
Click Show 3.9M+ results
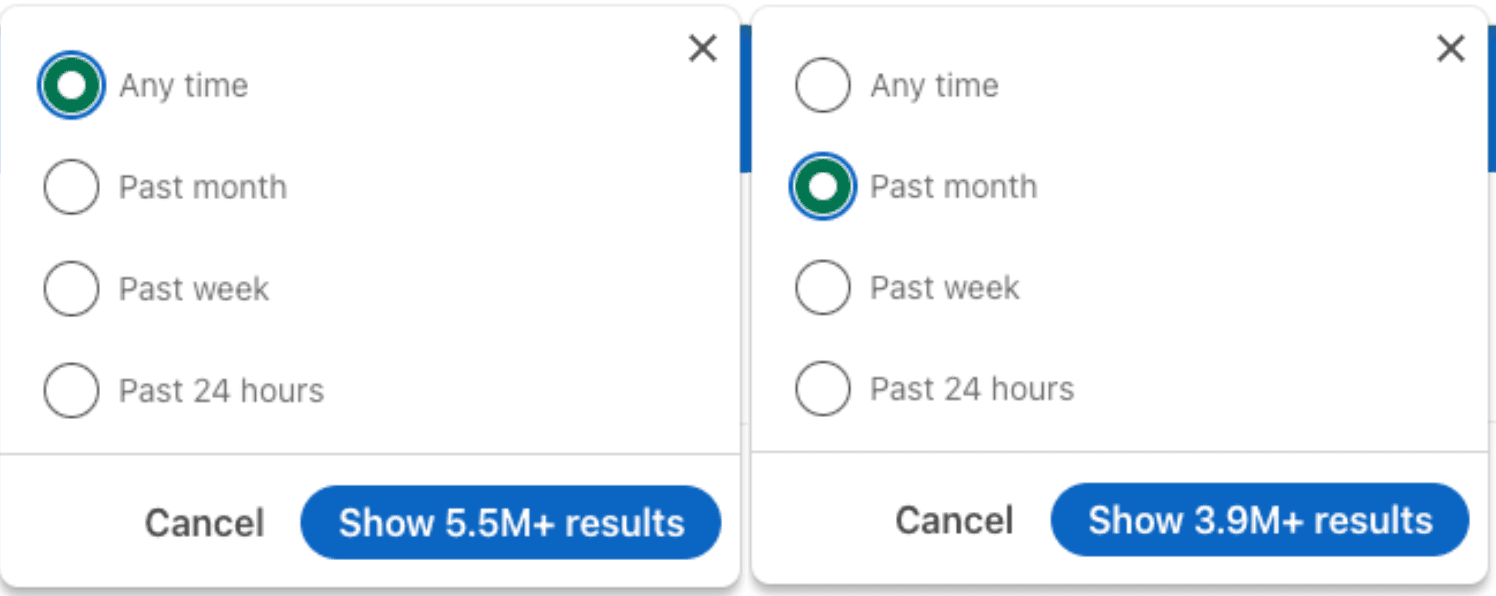[x=1260, y=520]
